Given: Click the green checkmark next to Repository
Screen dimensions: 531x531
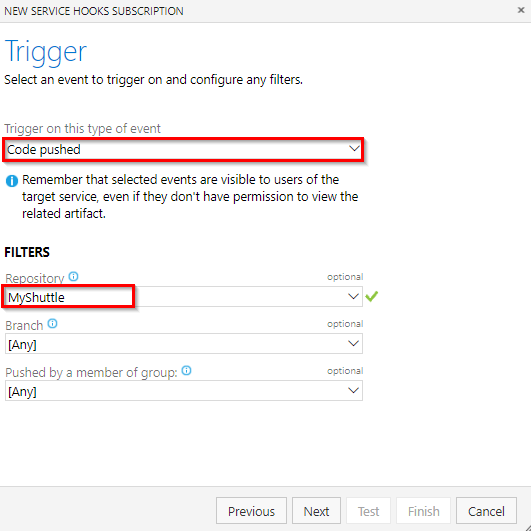Looking at the screenshot, I should pos(371,296).
